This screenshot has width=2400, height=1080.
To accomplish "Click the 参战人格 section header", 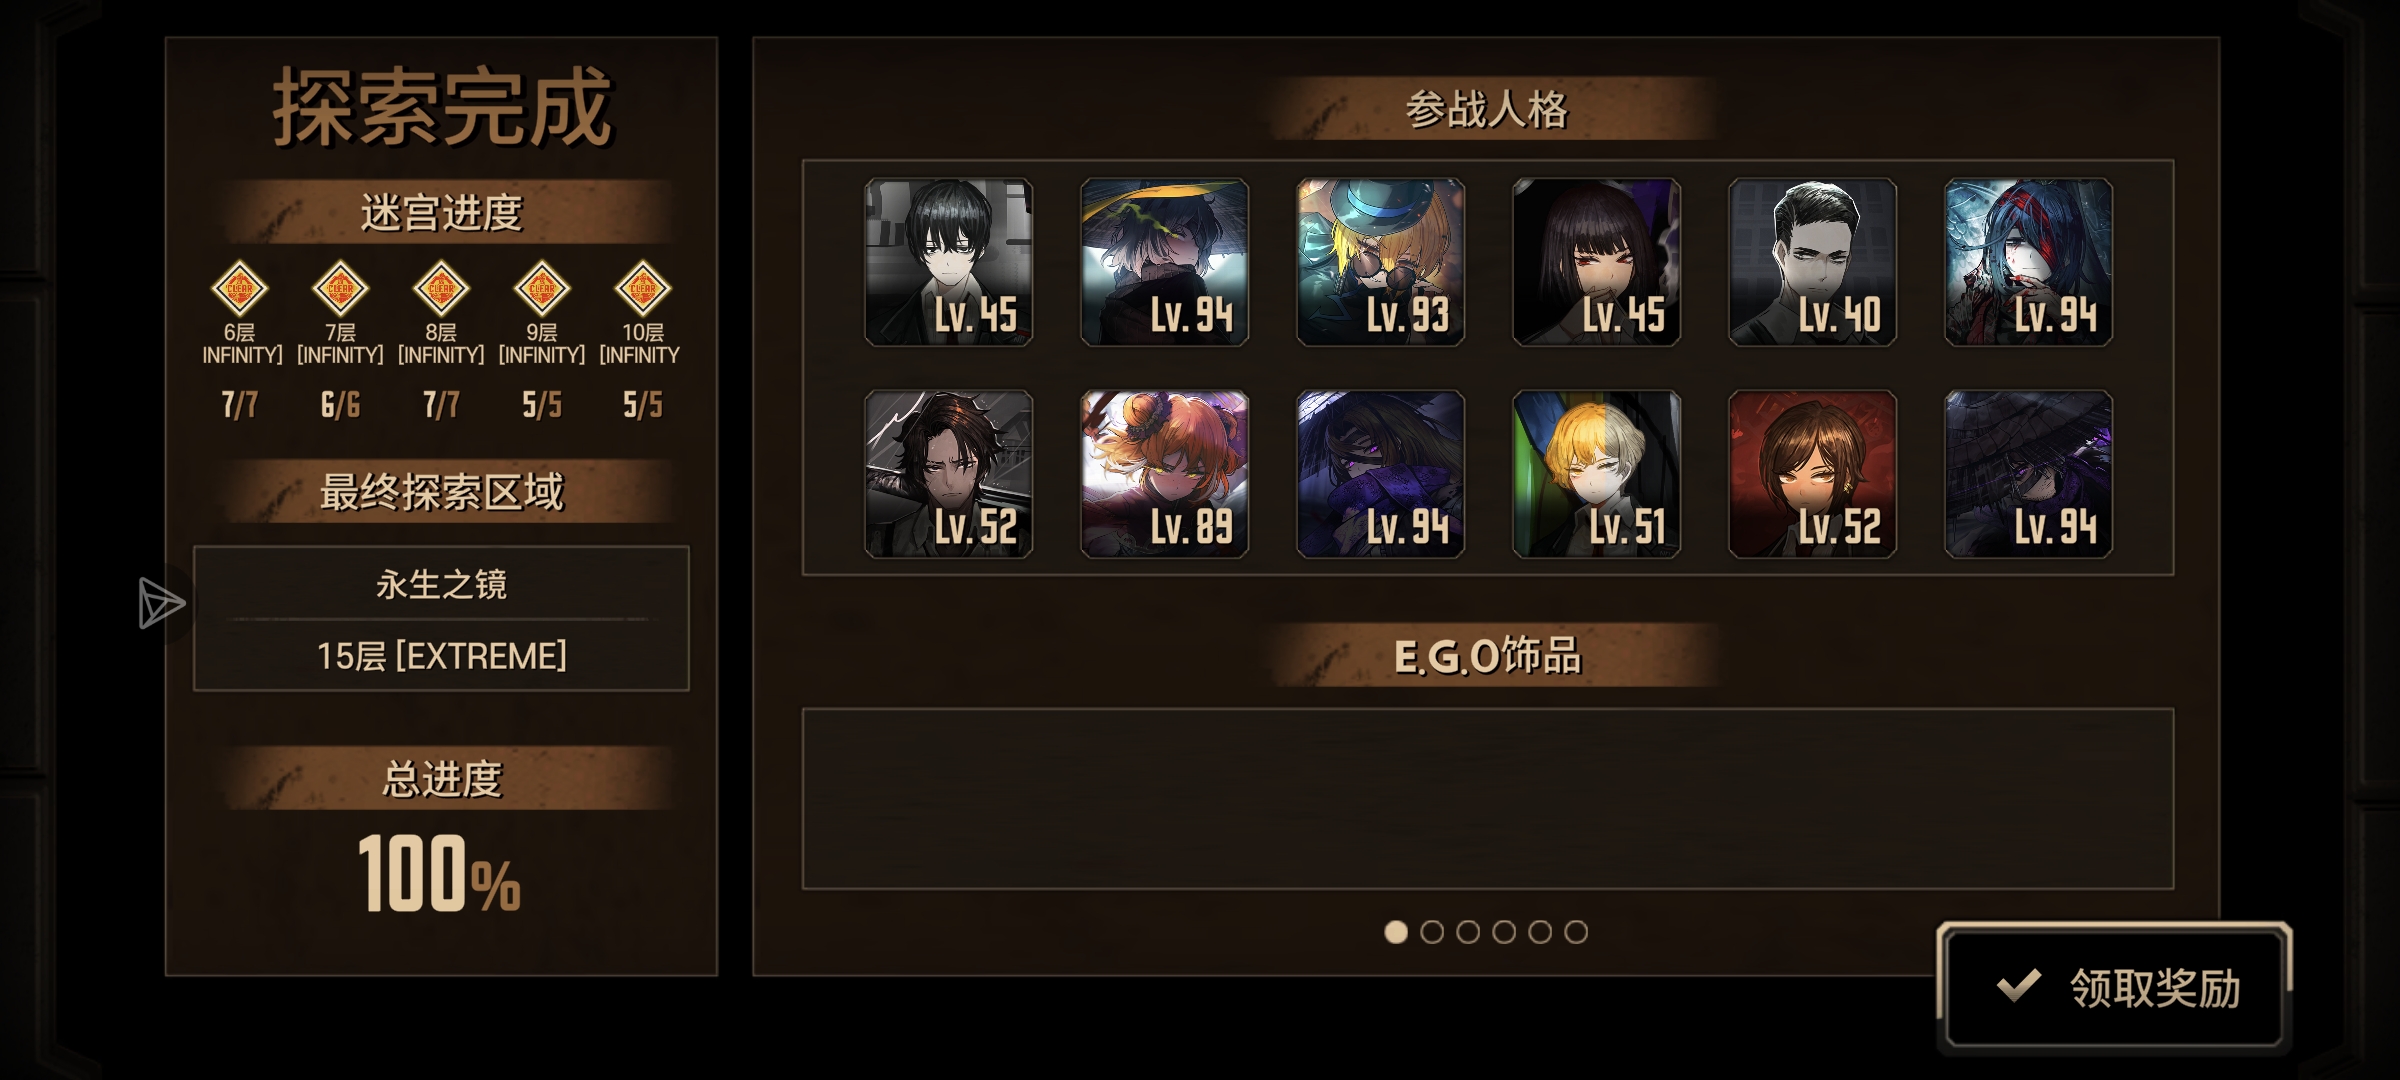I will 1487,109.
